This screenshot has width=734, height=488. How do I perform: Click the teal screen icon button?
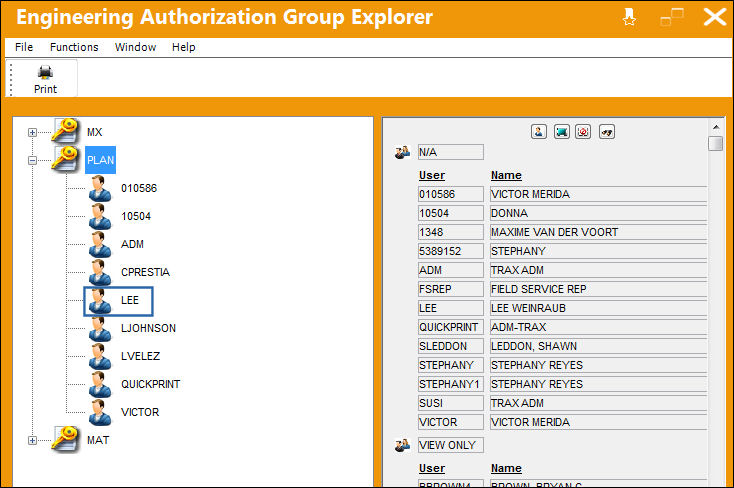[561, 132]
